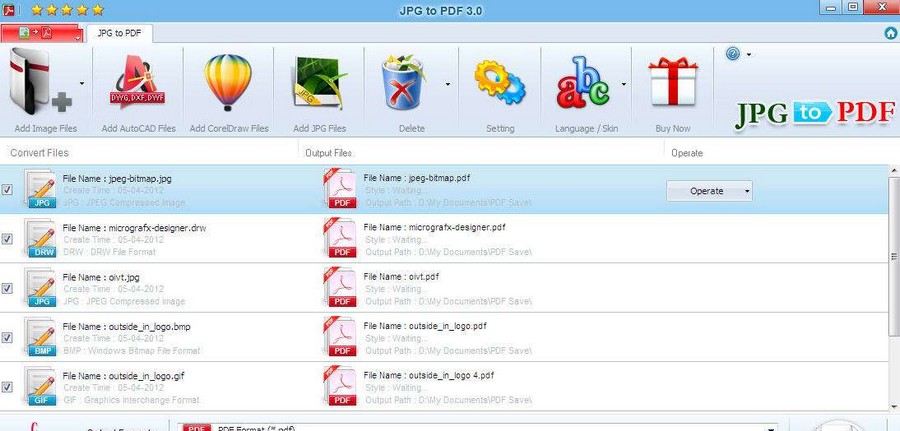
Task: Click the app icon in title bar
Action: 9,10
